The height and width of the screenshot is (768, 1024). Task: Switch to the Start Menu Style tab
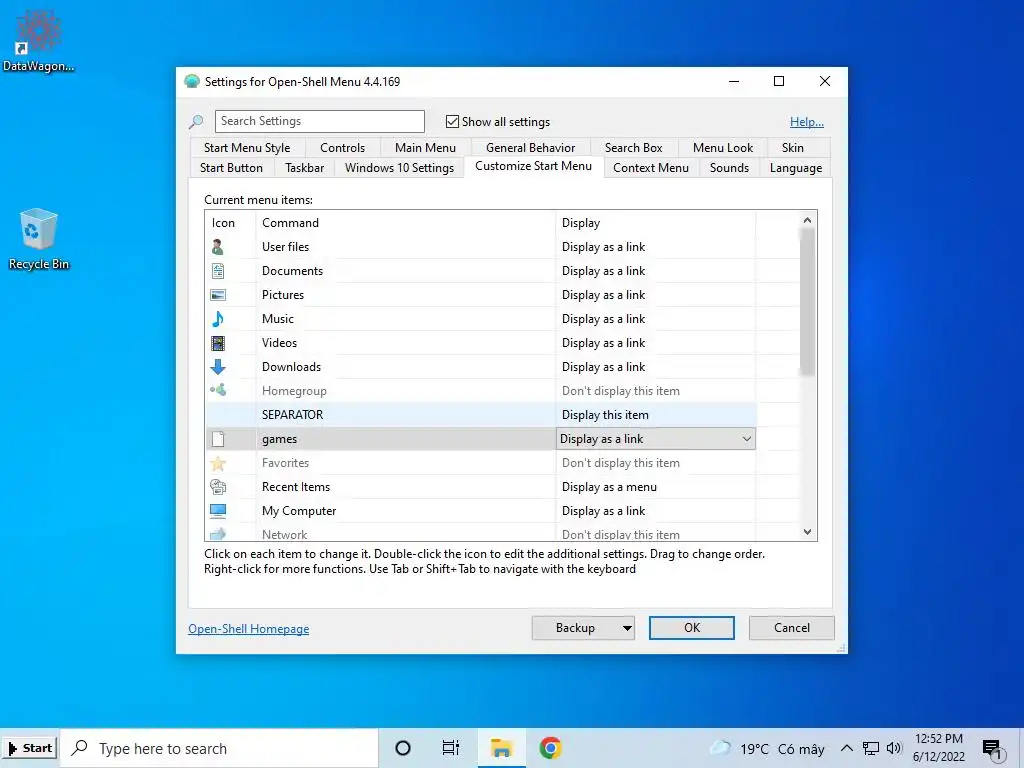tap(247, 148)
